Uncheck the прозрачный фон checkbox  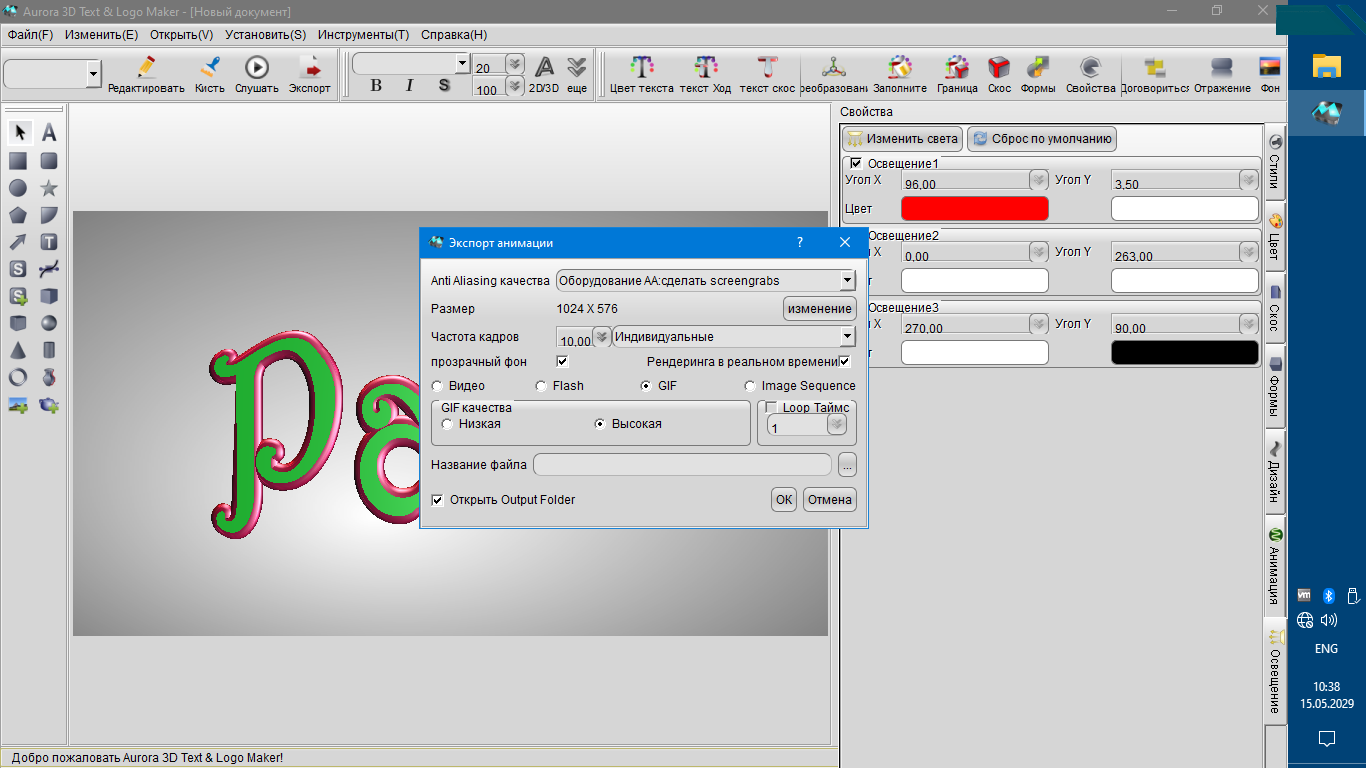pos(562,361)
